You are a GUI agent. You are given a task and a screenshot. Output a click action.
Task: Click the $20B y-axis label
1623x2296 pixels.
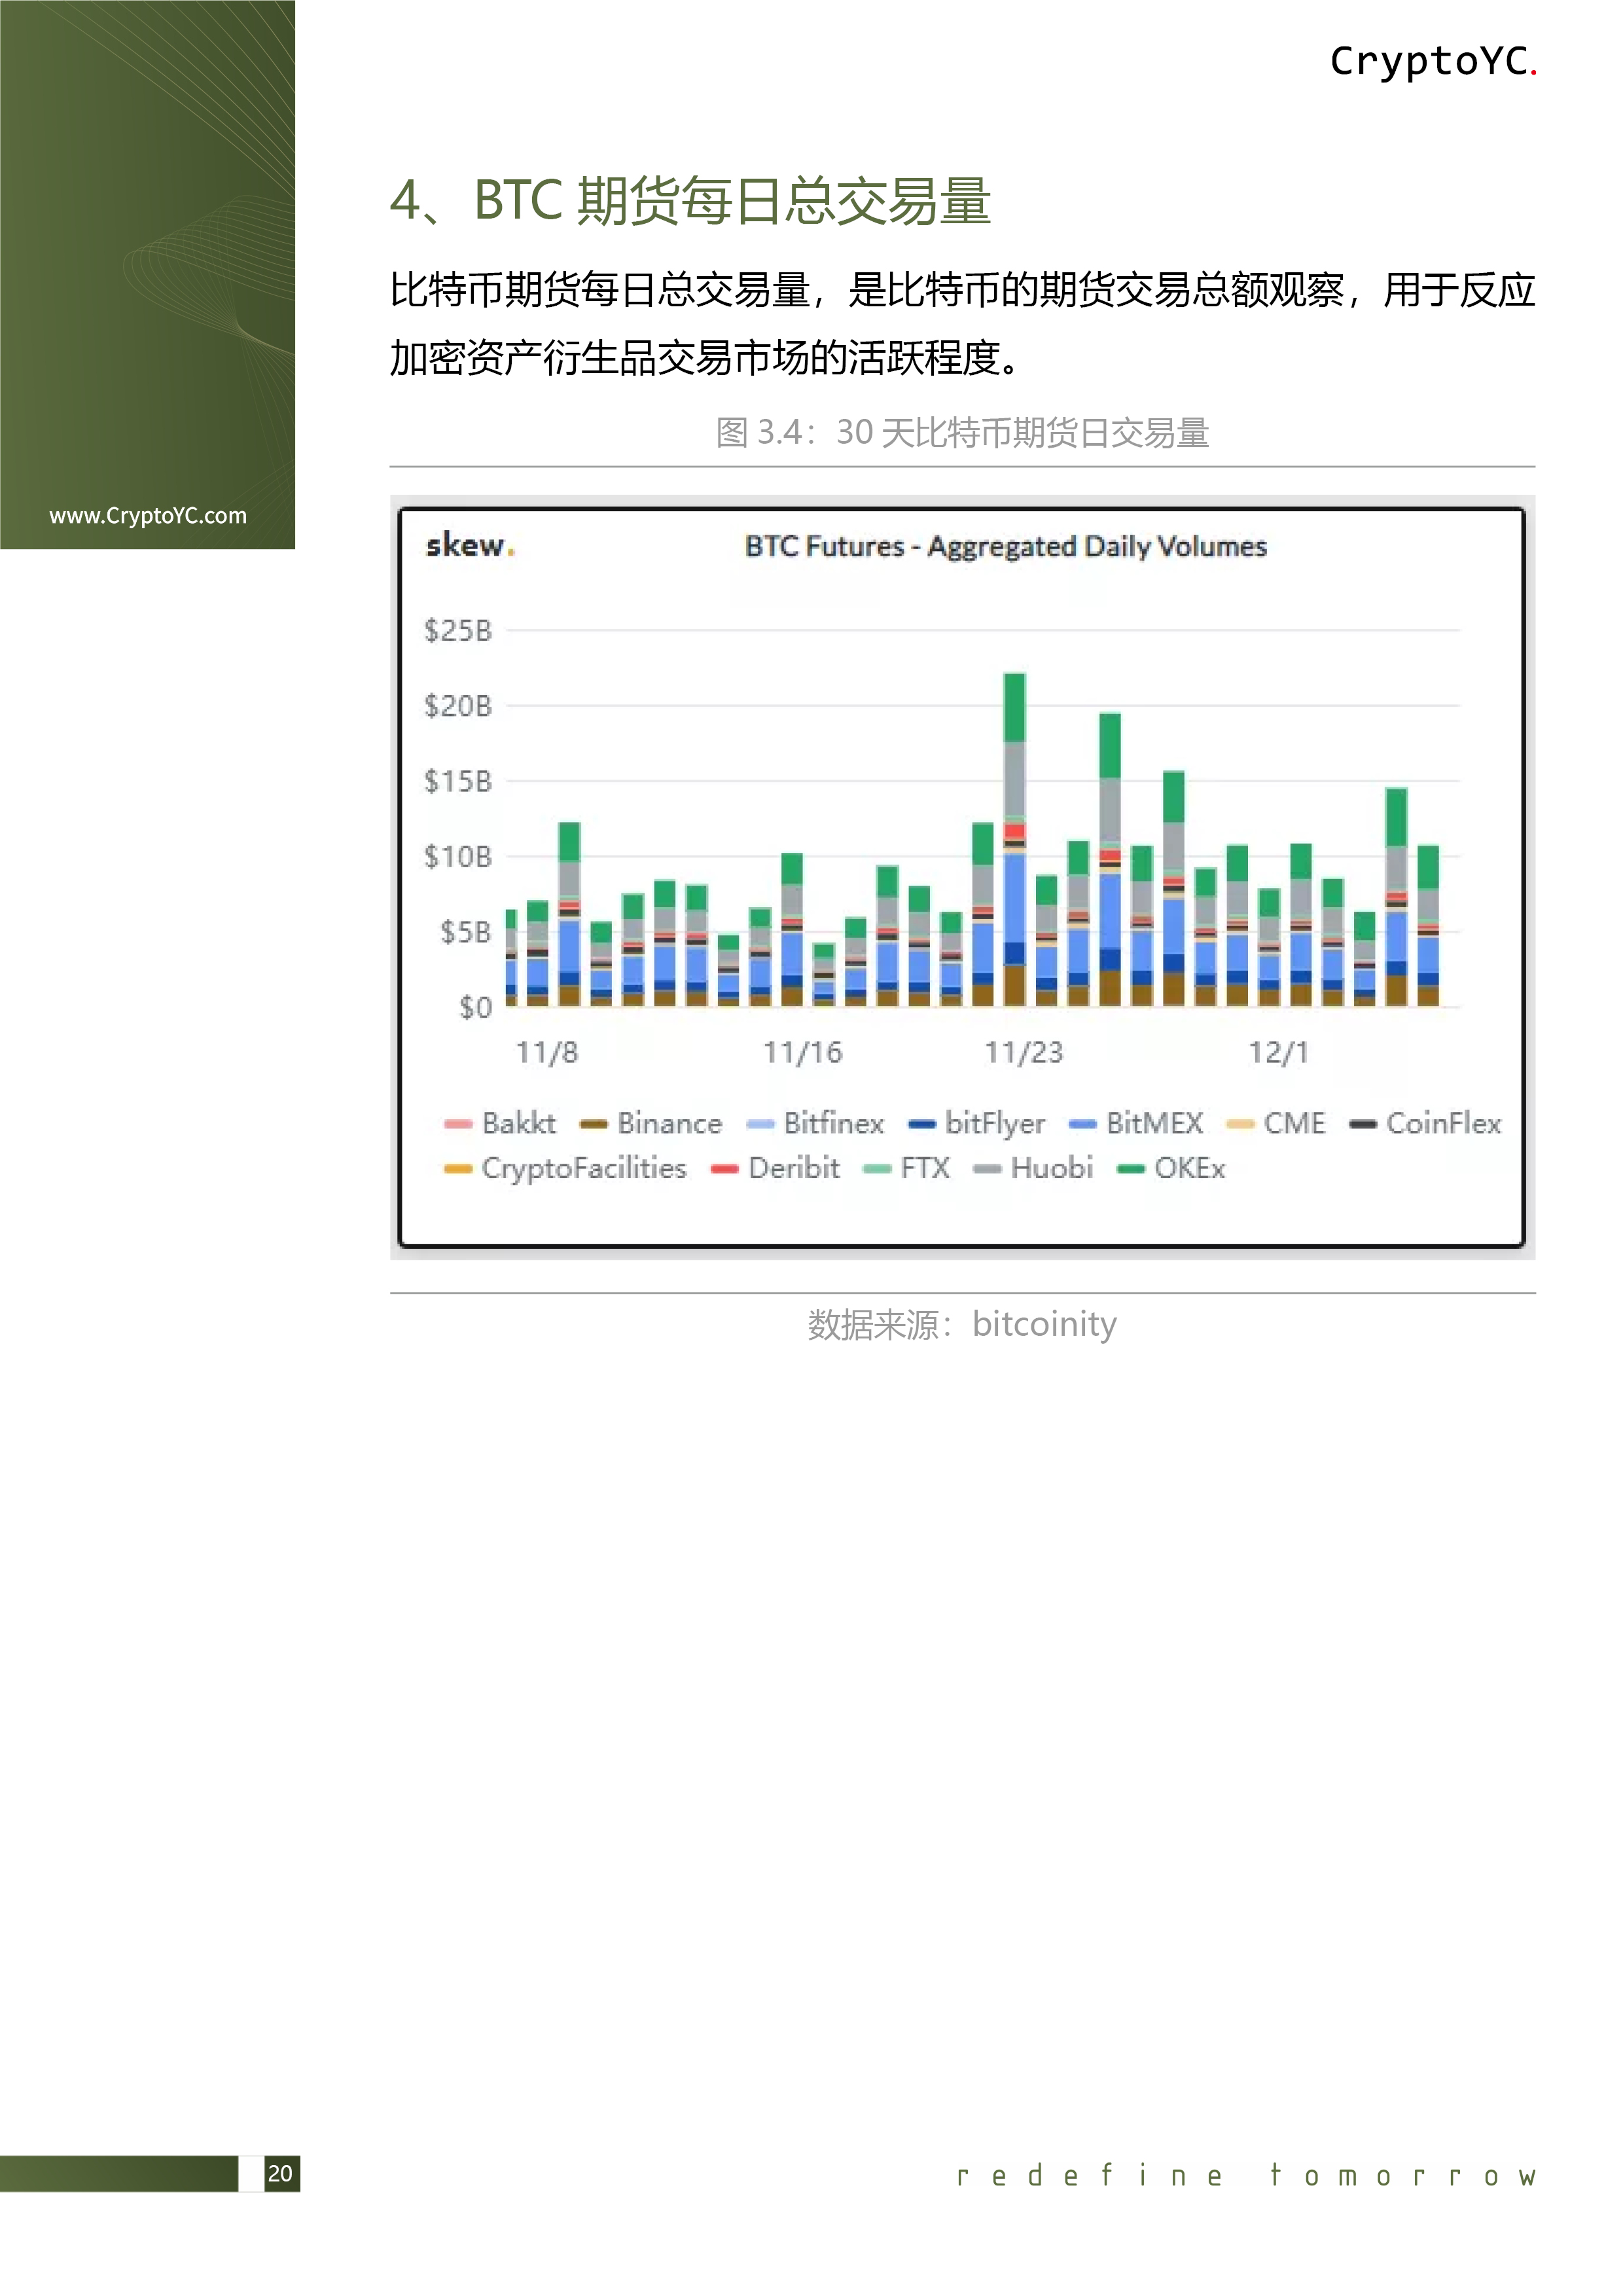(x=458, y=706)
